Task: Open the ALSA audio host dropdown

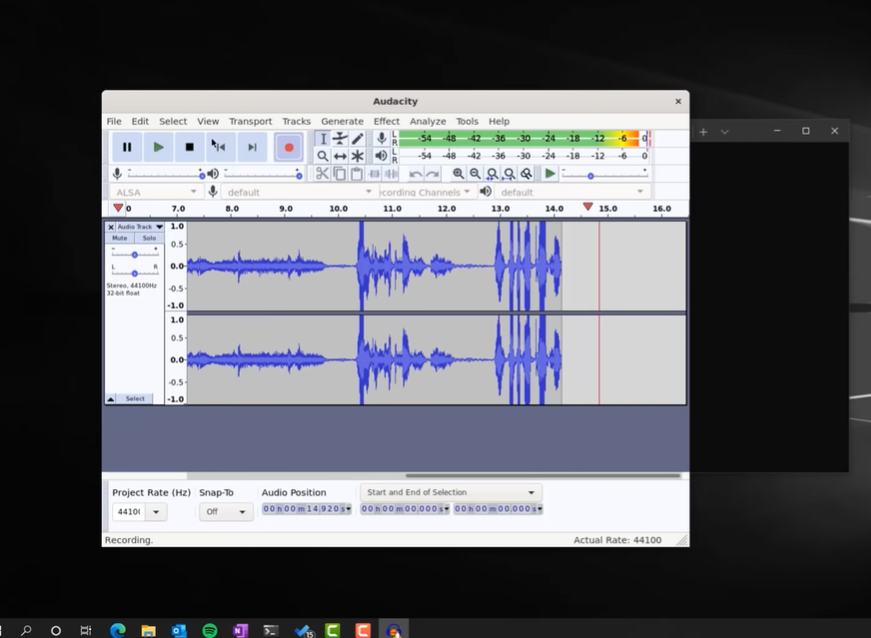Action: (156, 192)
